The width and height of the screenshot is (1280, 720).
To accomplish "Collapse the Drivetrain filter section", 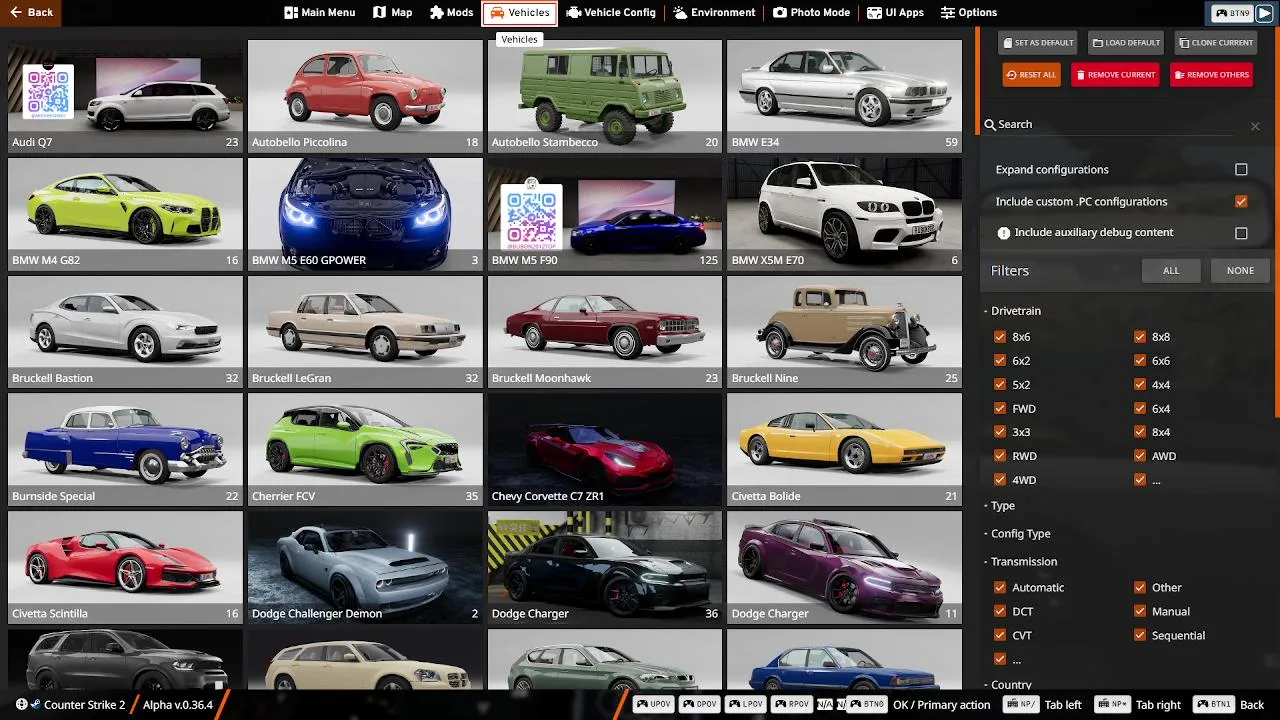I will (x=1012, y=311).
